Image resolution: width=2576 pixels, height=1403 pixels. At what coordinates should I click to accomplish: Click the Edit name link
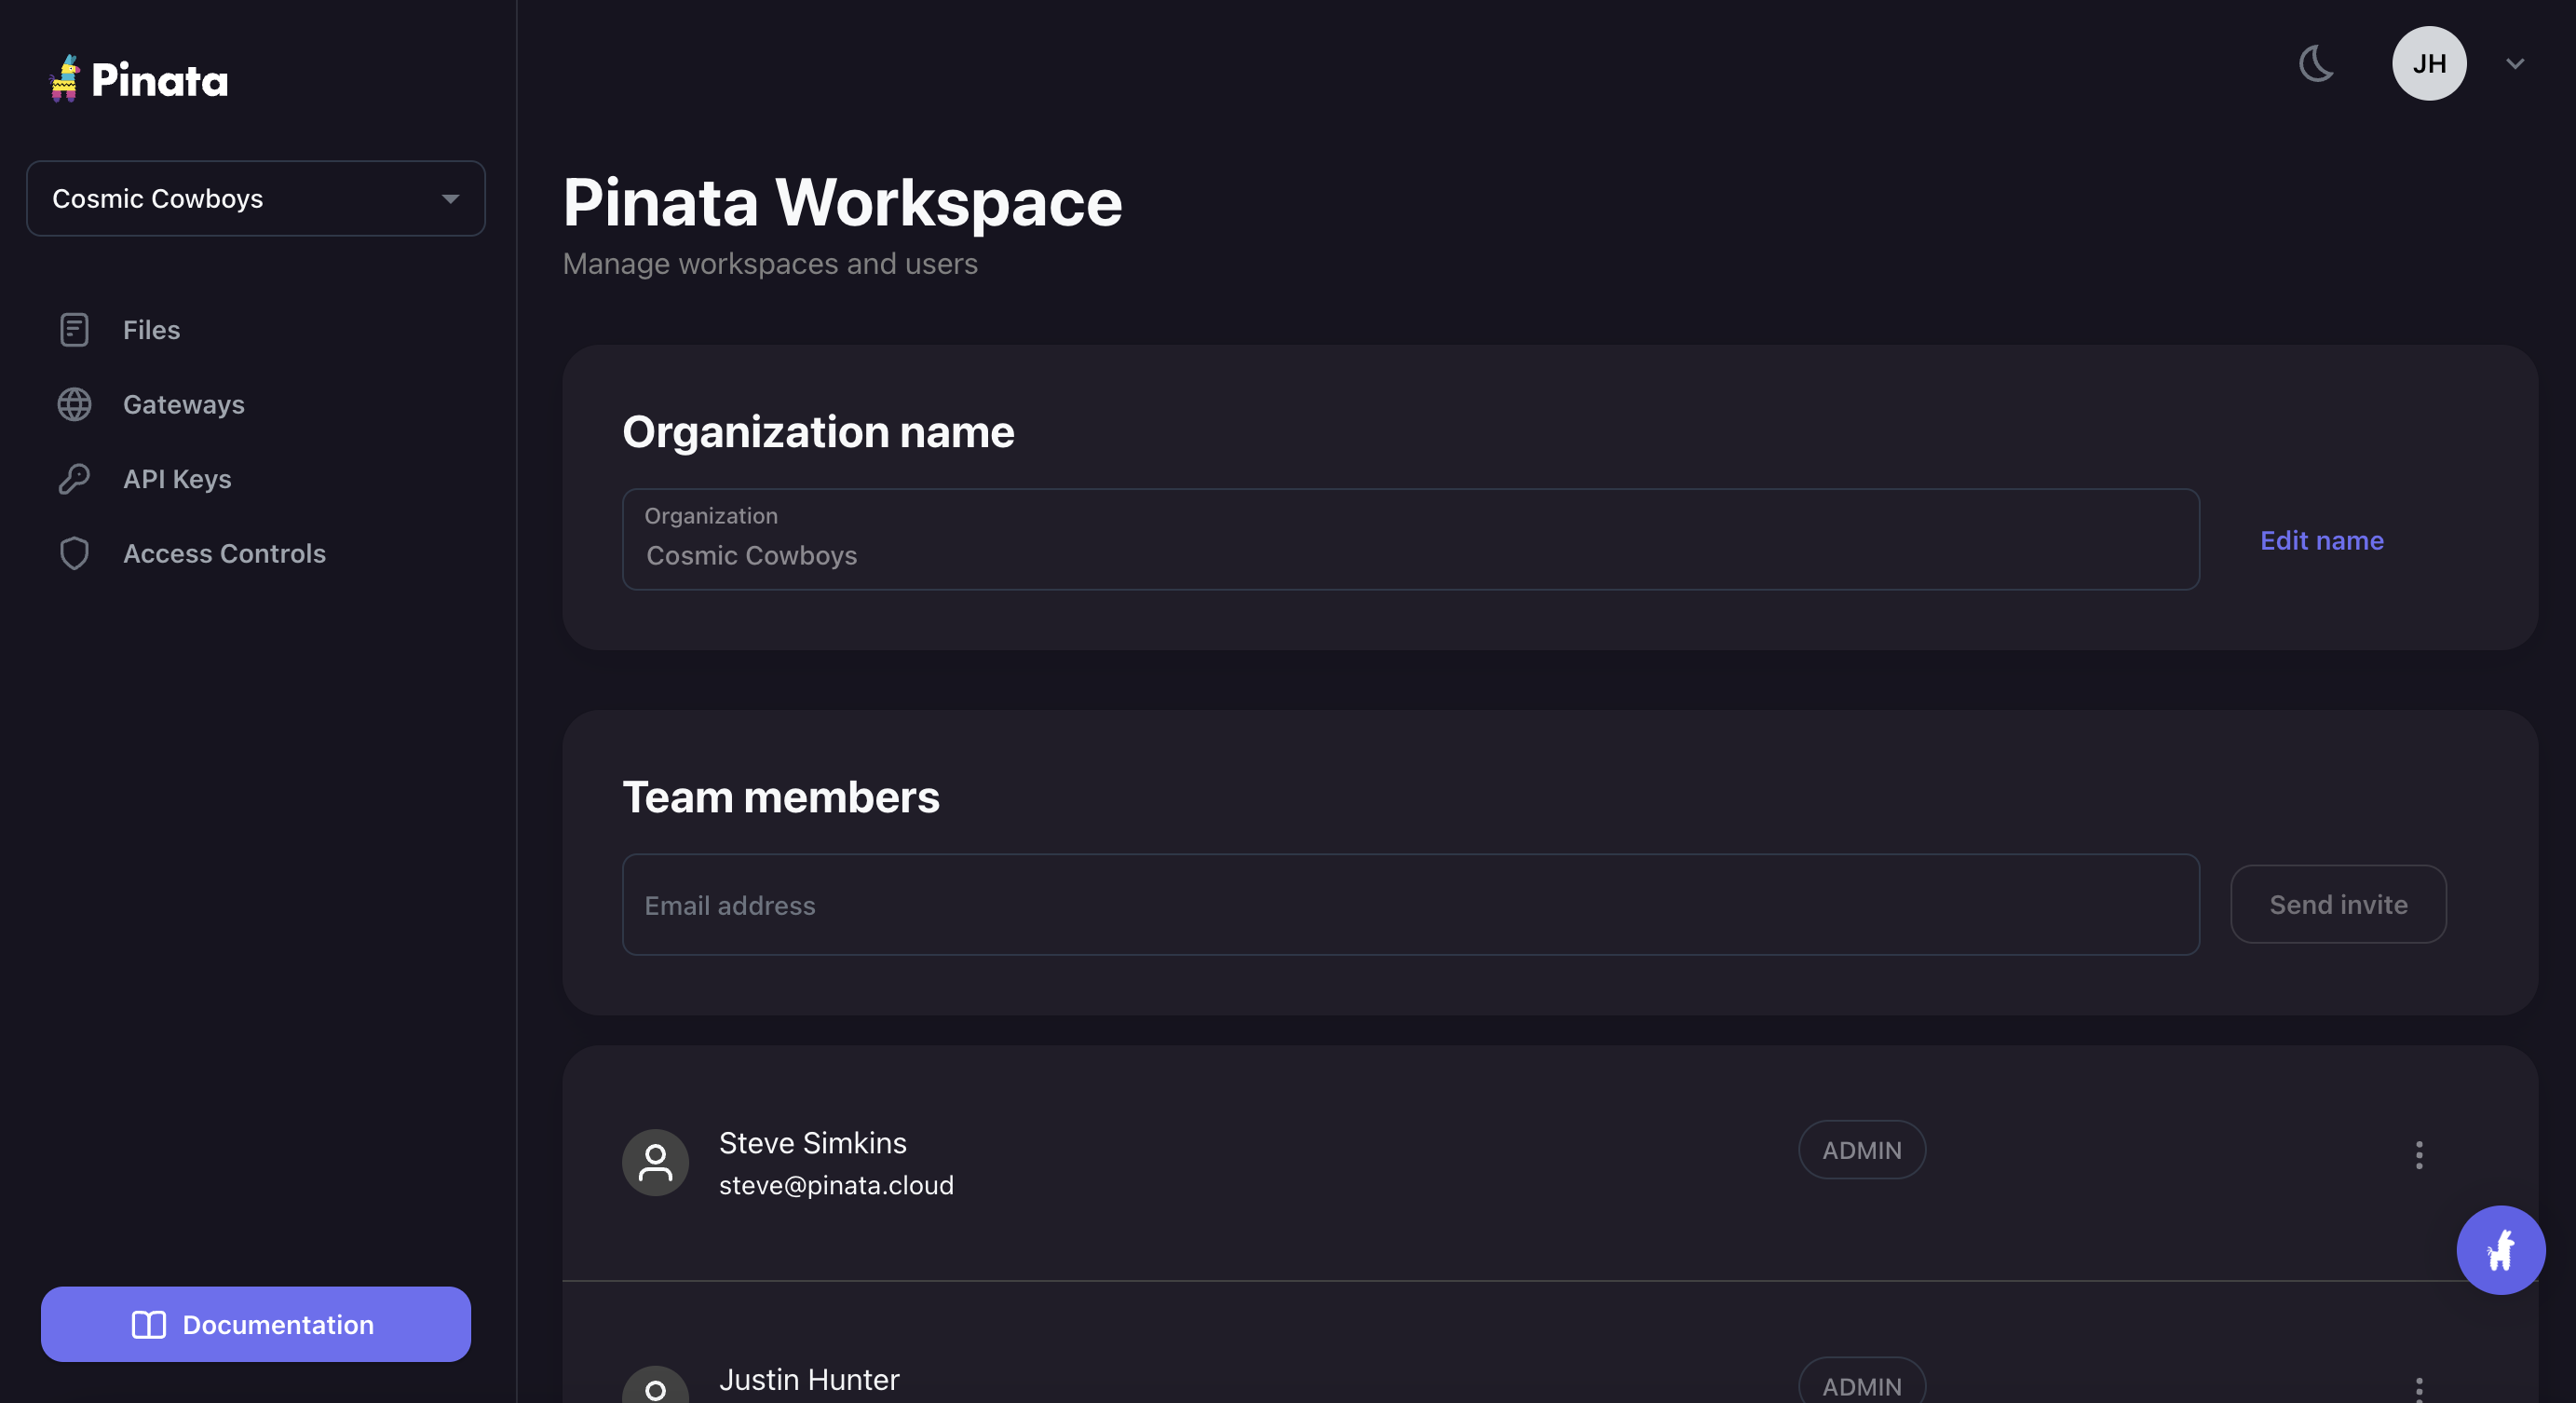(2322, 540)
